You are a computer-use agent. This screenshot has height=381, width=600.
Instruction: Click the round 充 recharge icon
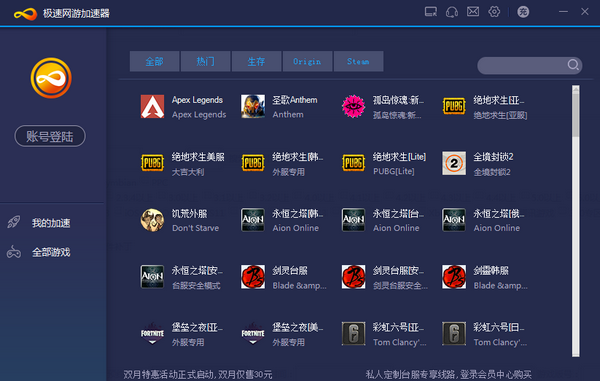(523, 12)
